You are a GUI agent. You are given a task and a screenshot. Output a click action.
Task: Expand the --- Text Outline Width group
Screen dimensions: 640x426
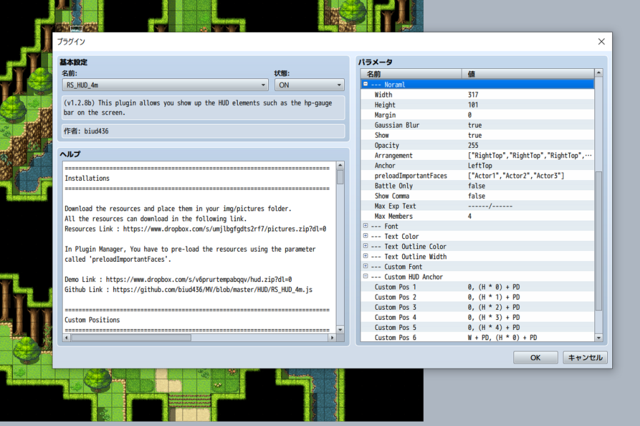tap(365, 256)
